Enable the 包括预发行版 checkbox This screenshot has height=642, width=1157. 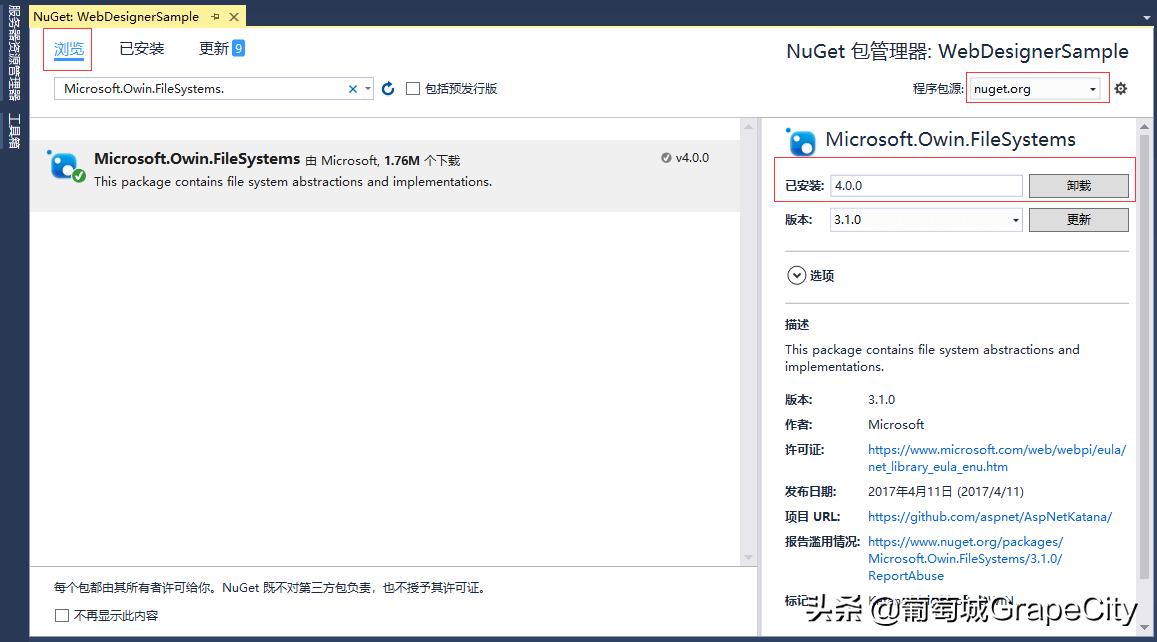(x=413, y=88)
